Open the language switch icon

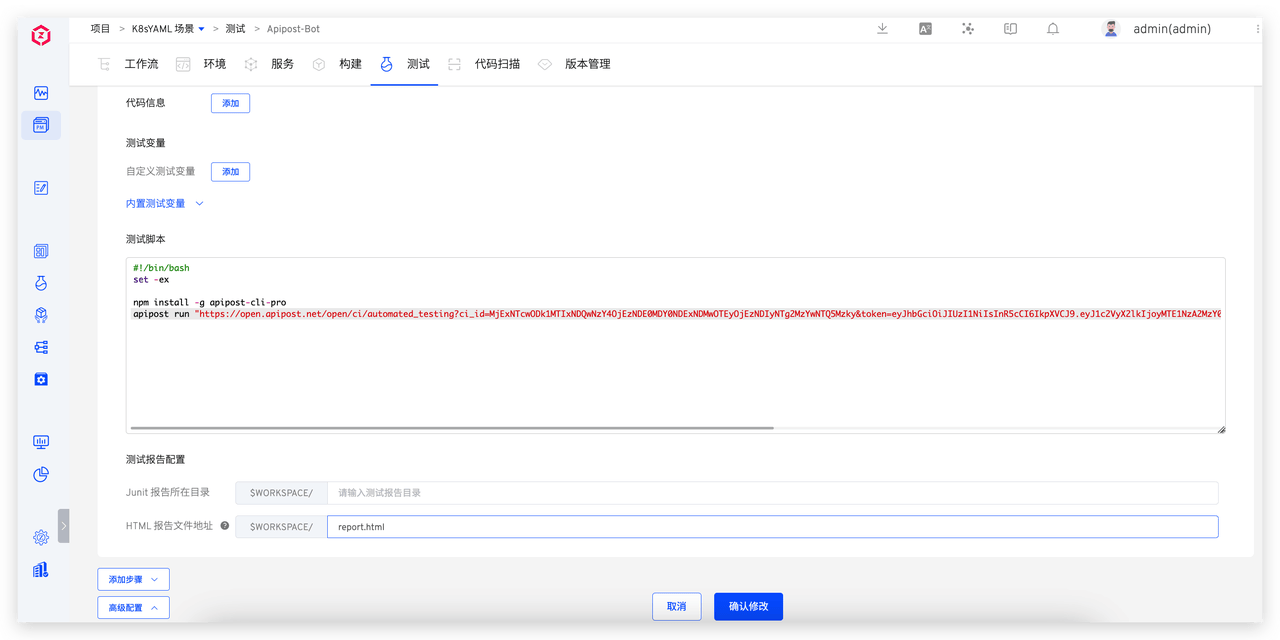point(925,29)
